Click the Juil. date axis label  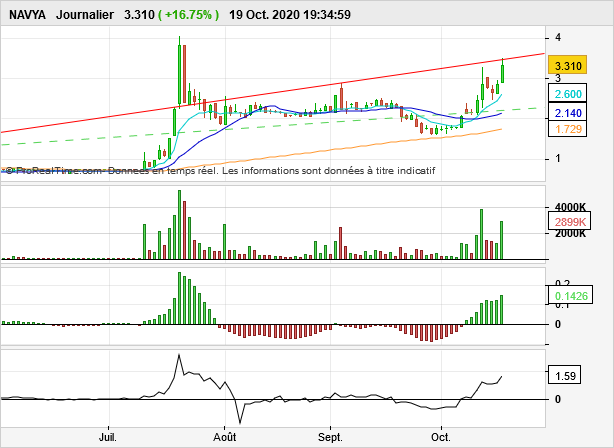pyautogui.click(x=107, y=437)
